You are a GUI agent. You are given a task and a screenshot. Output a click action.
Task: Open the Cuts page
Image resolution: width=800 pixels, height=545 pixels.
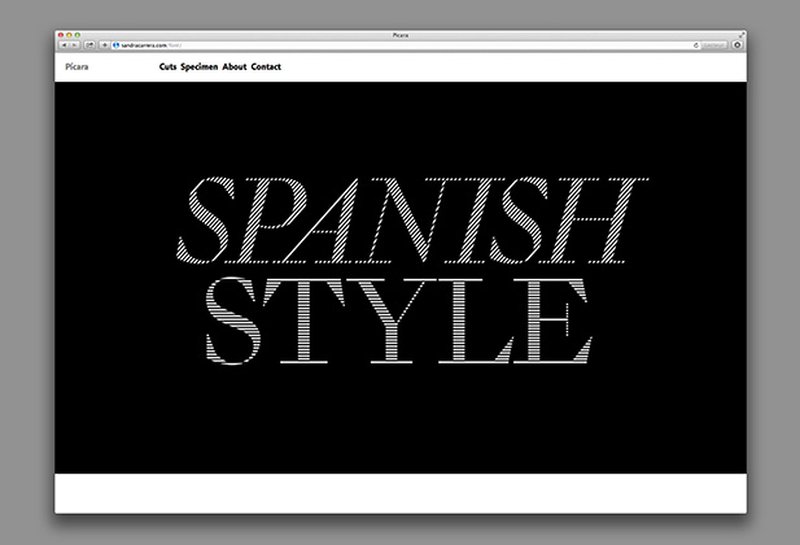tap(168, 67)
